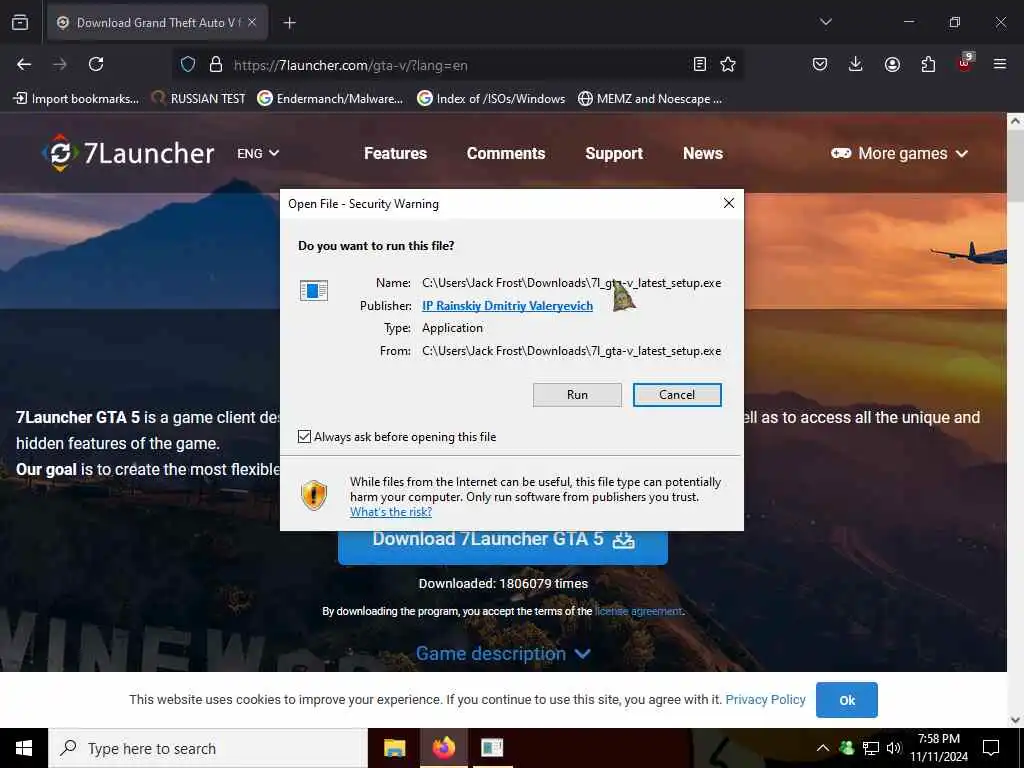
Task: Open Support in site navigation
Action: pos(614,153)
